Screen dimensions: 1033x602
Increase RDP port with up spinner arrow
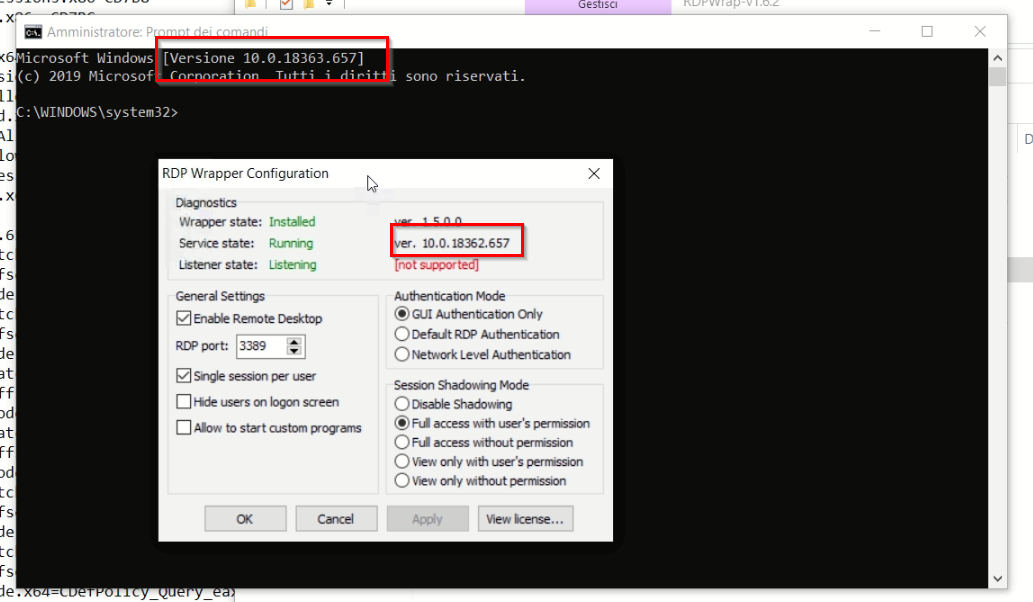[294, 341]
